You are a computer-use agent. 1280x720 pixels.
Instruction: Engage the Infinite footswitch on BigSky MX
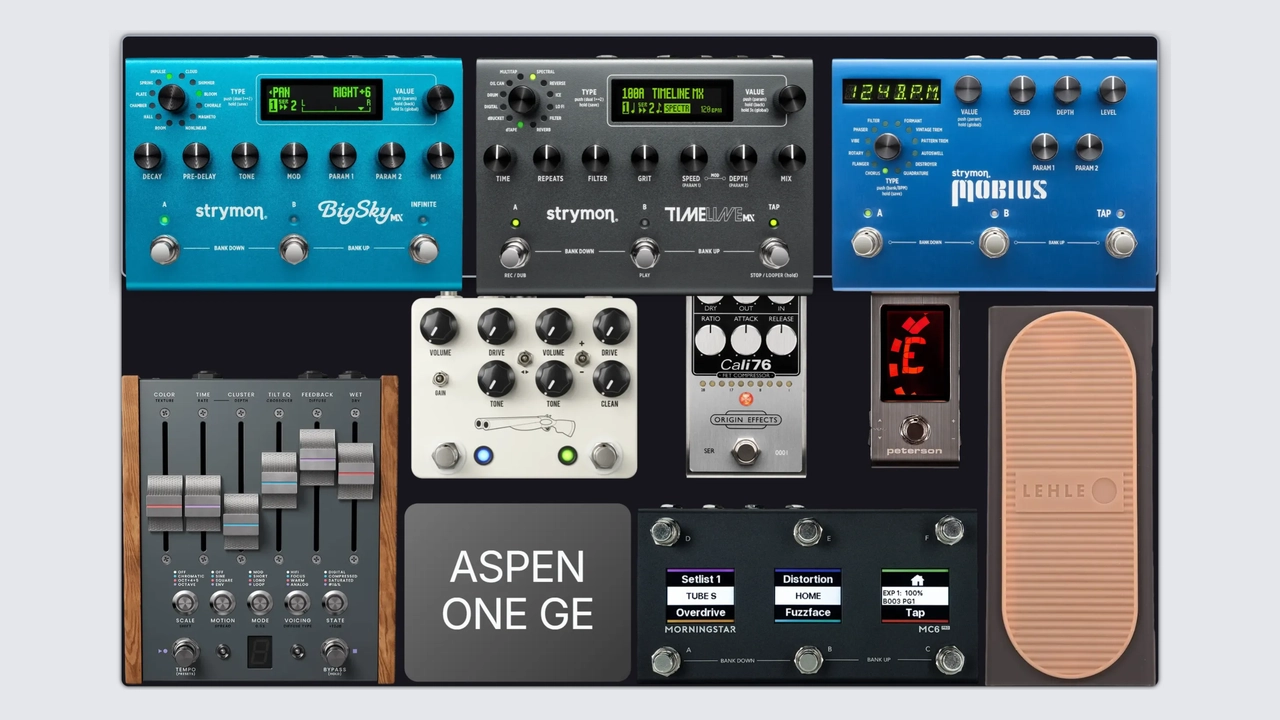coord(424,249)
